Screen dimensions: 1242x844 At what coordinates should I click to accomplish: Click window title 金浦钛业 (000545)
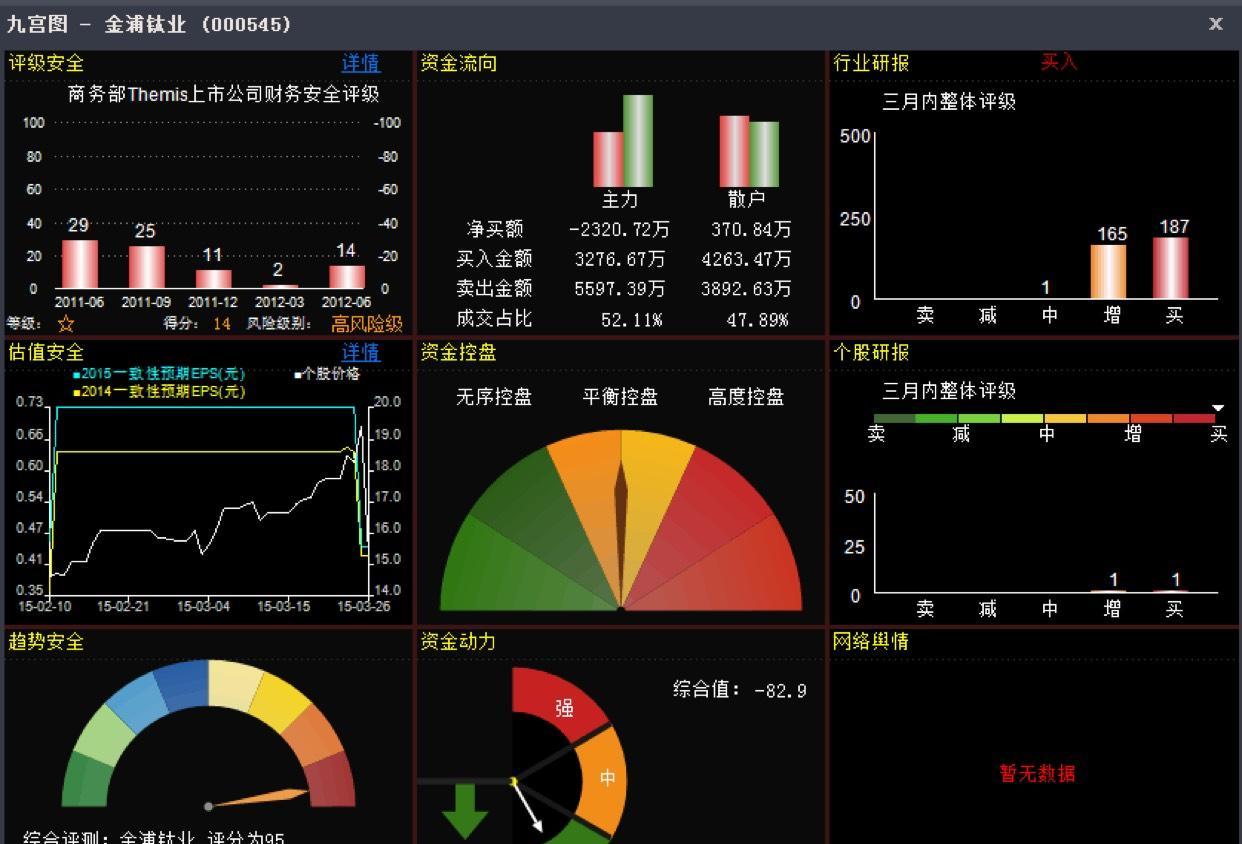point(198,24)
